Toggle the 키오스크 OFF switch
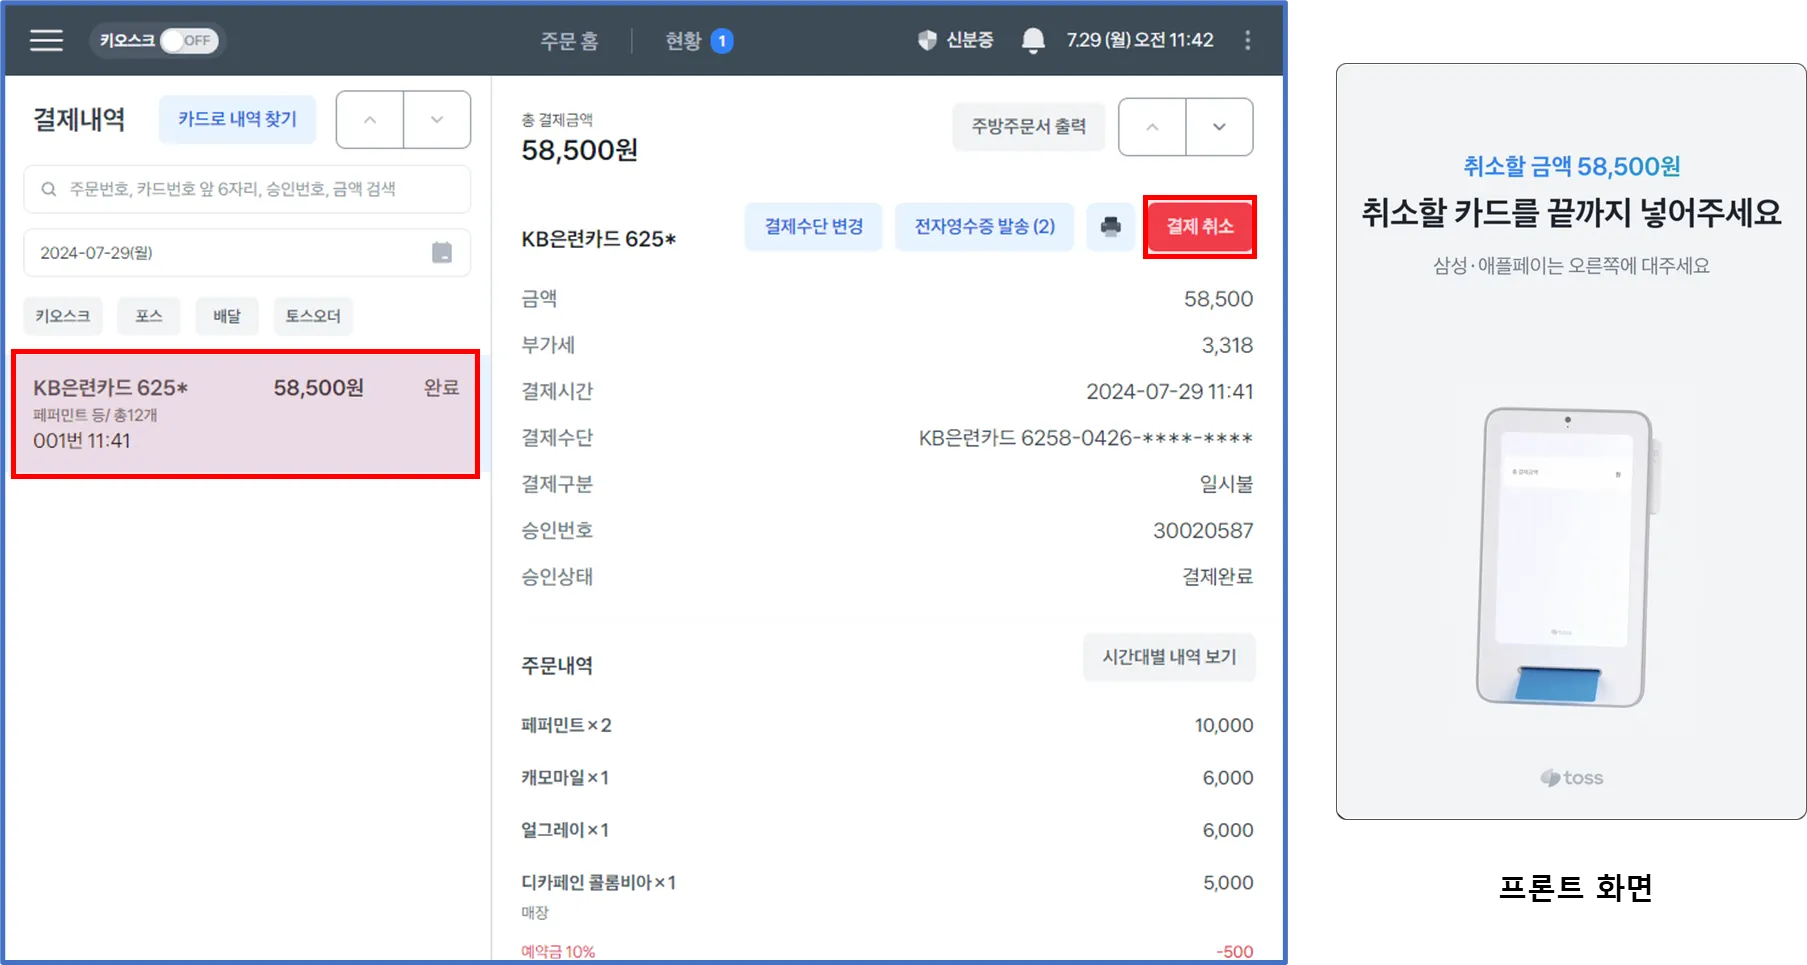The height and width of the screenshot is (965, 1807). 189,40
